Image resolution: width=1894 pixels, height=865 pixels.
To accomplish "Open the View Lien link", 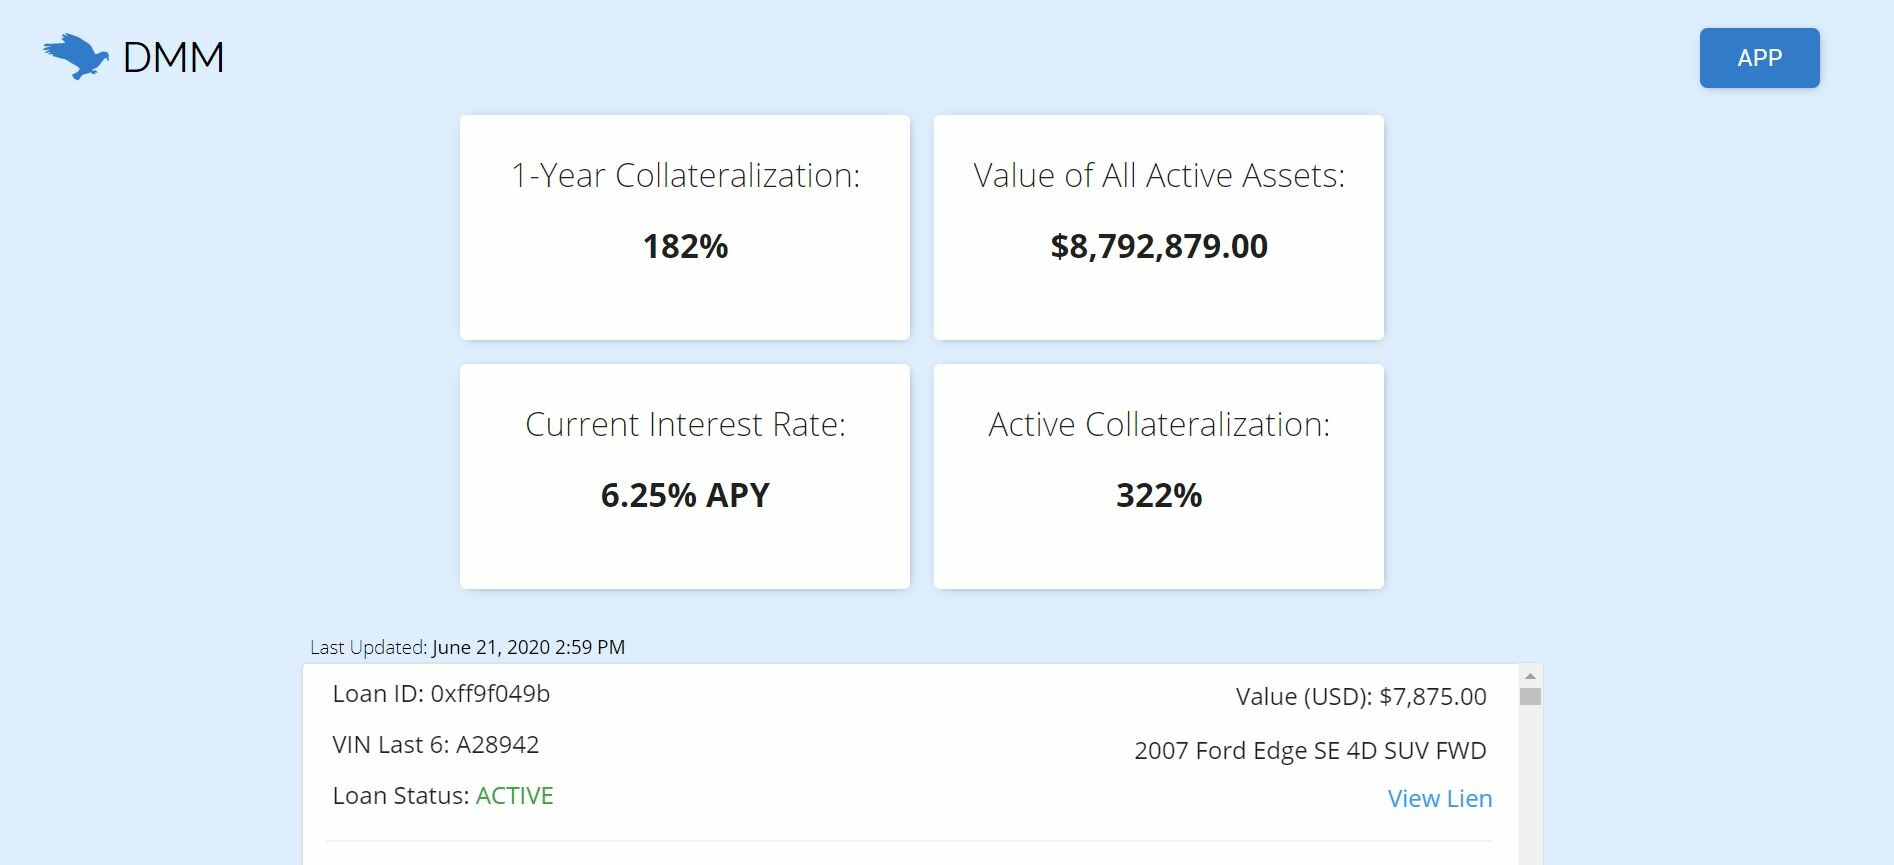I will tap(1439, 798).
